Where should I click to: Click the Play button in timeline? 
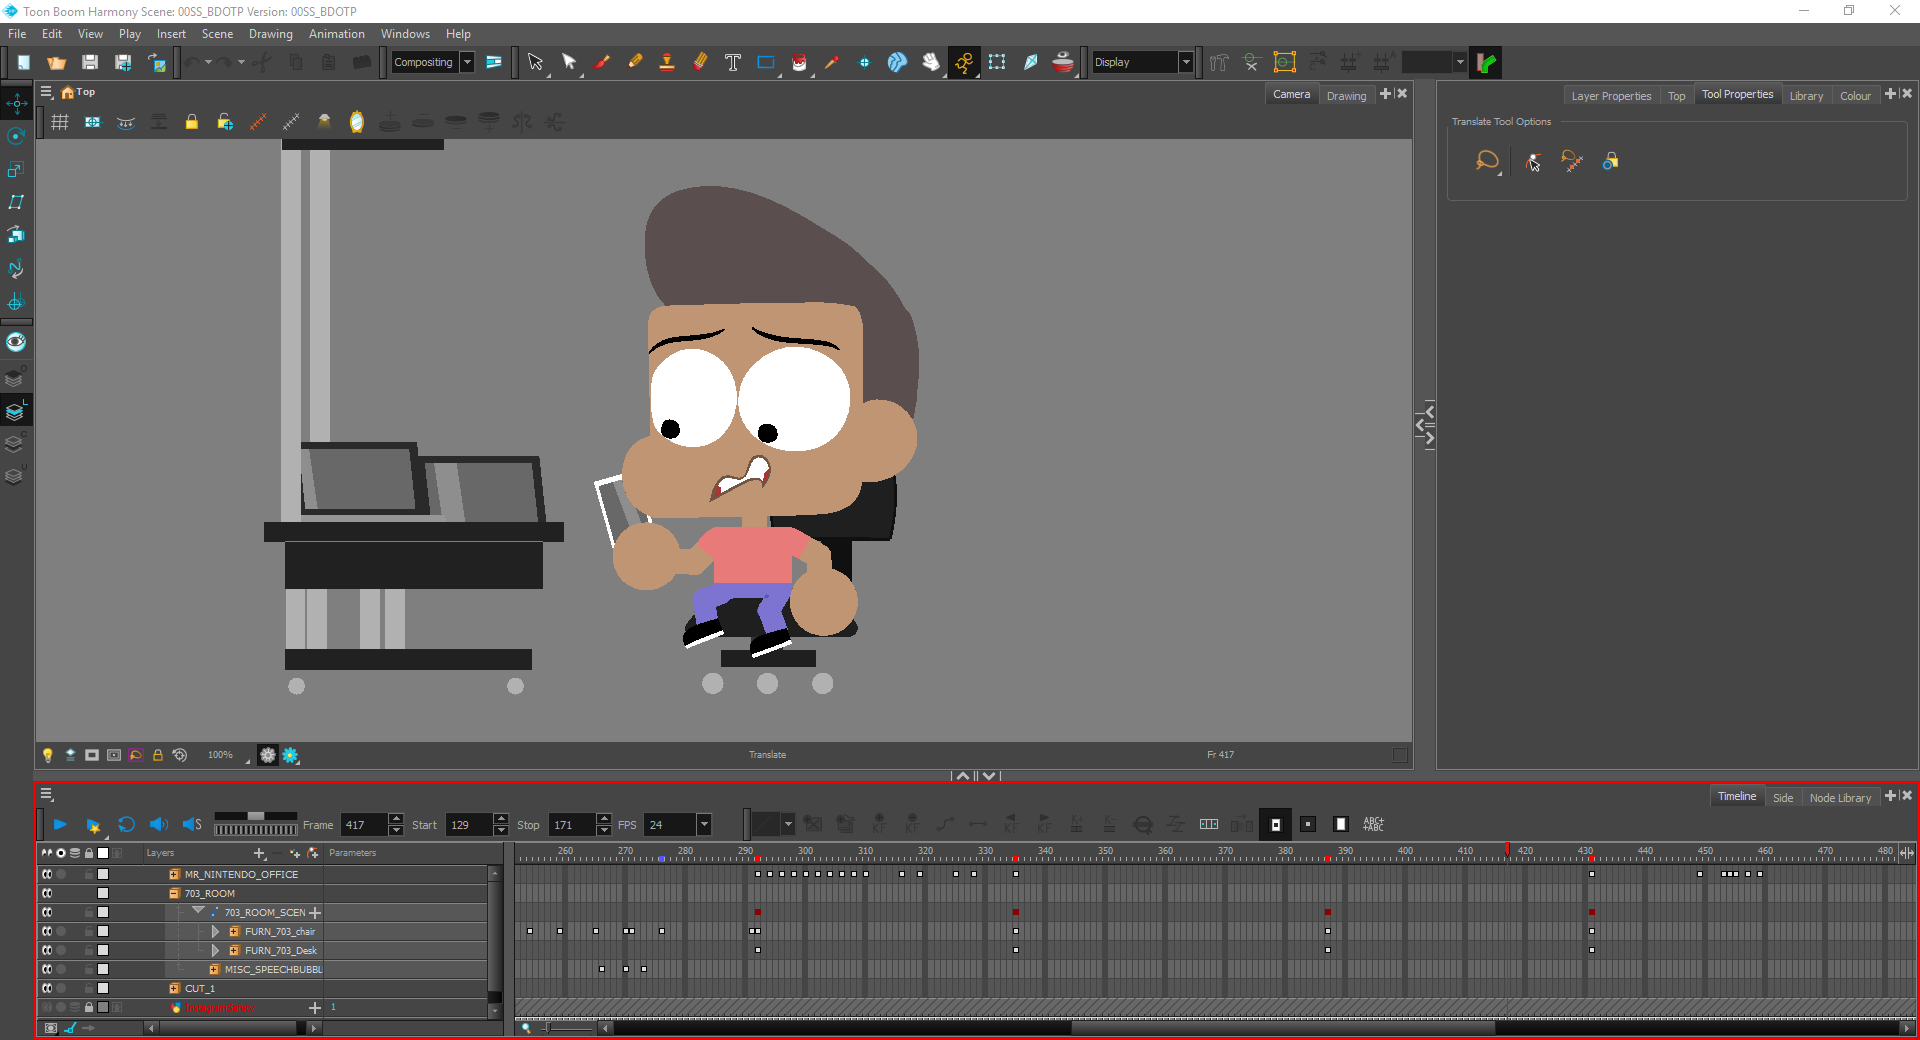[x=60, y=825]
